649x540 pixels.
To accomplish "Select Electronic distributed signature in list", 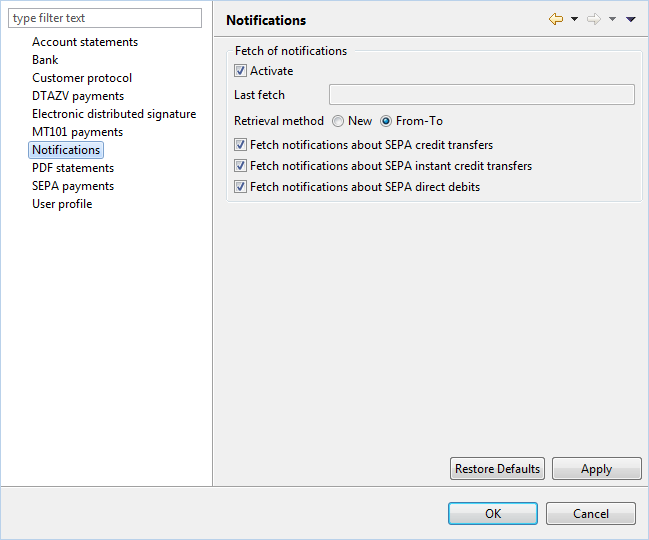I will [114, 114].
